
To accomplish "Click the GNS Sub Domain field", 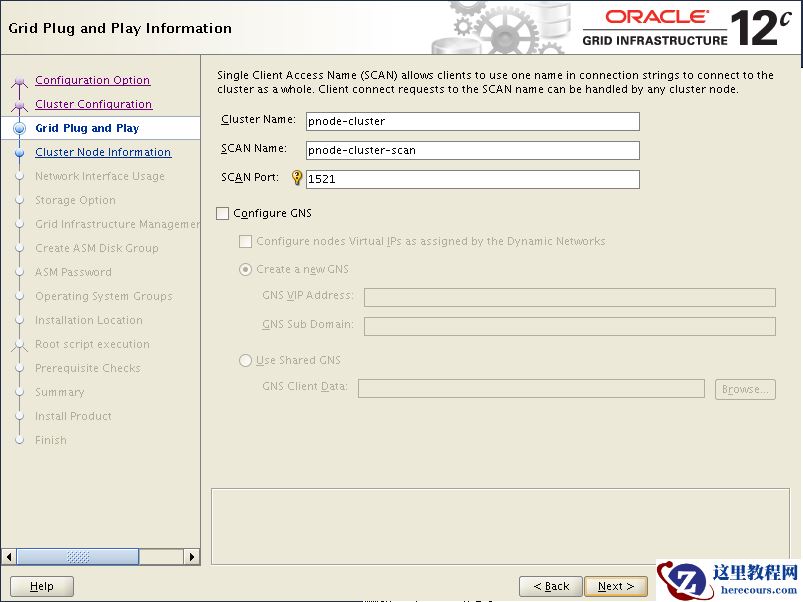I will pos(570,327).
